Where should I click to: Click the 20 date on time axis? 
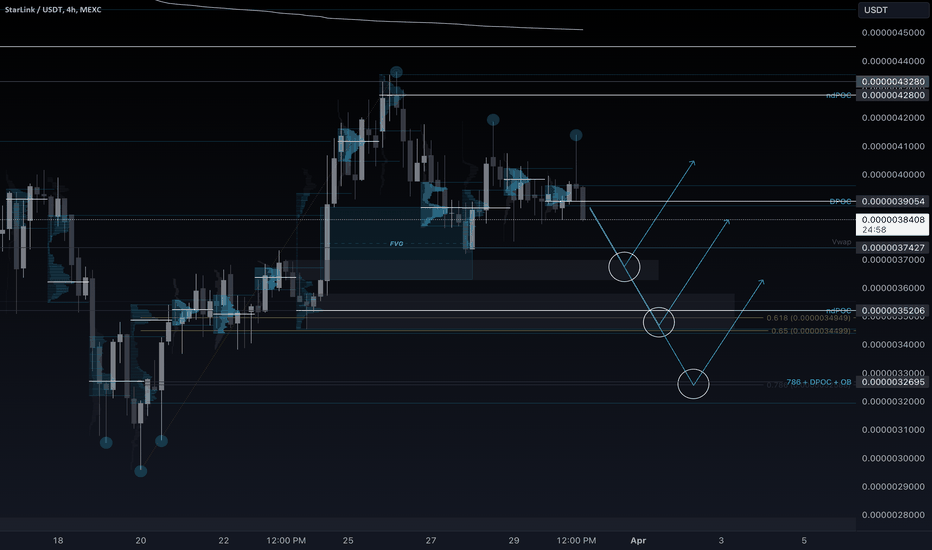point(141,540)
